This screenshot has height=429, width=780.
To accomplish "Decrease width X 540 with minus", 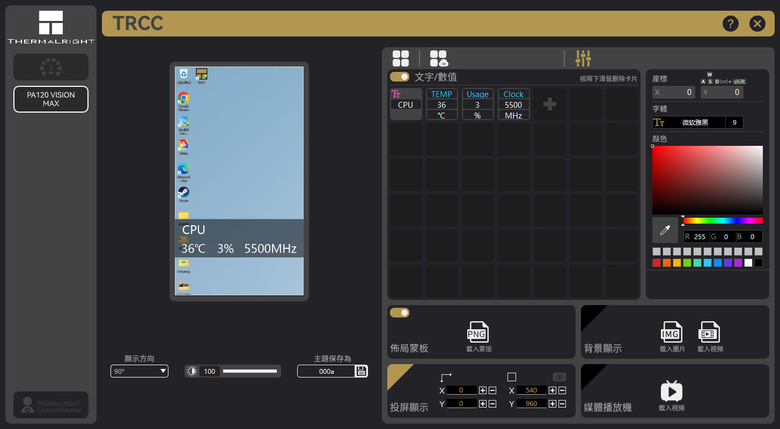I will coord(562,390).
